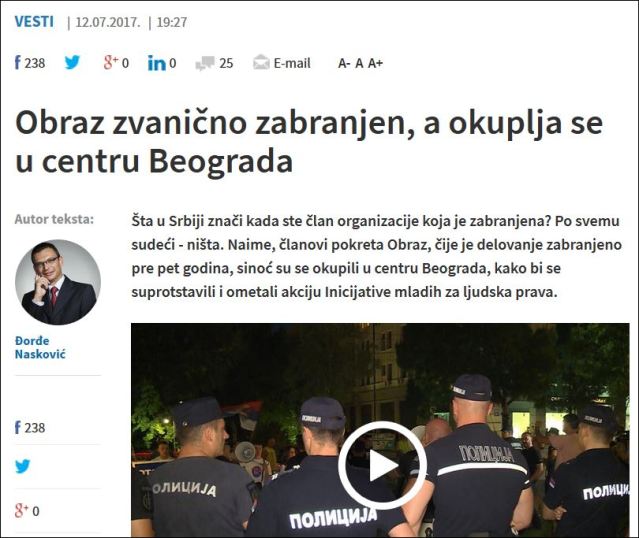Image resolution: width=639 pixels, height=538 pixels.
Task: Share on LinkedIn from the top bar
Action: pos(156,63)
